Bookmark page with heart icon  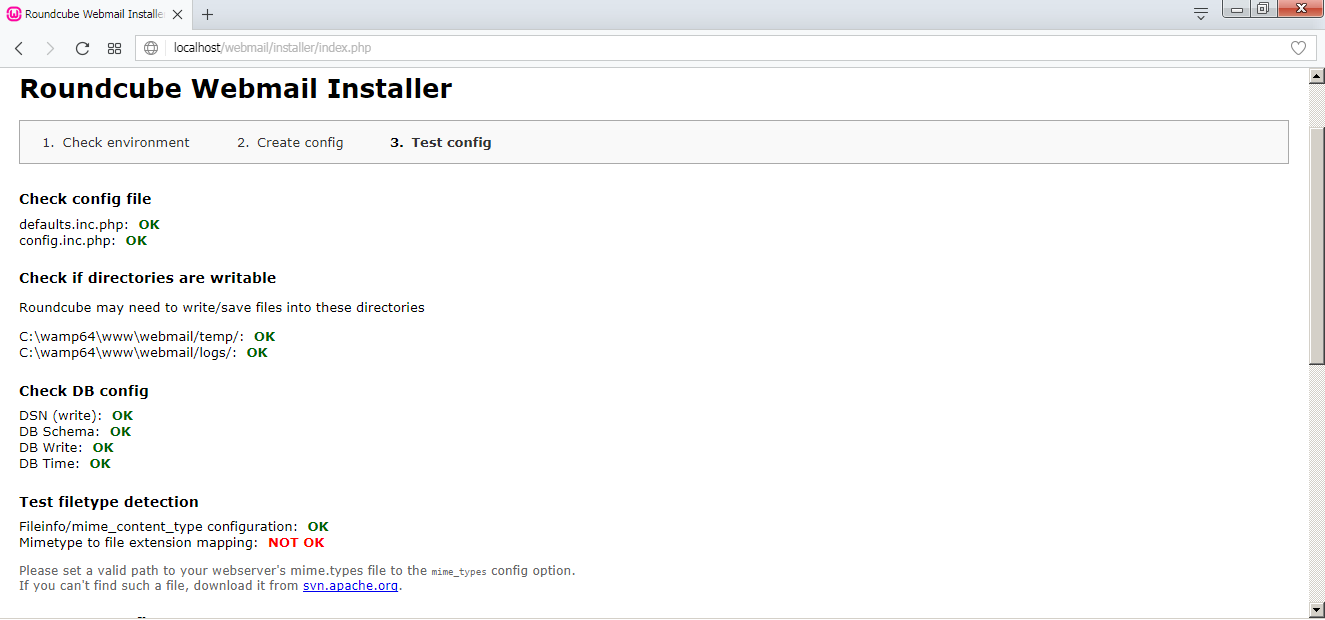click(x=1298, y=48)
